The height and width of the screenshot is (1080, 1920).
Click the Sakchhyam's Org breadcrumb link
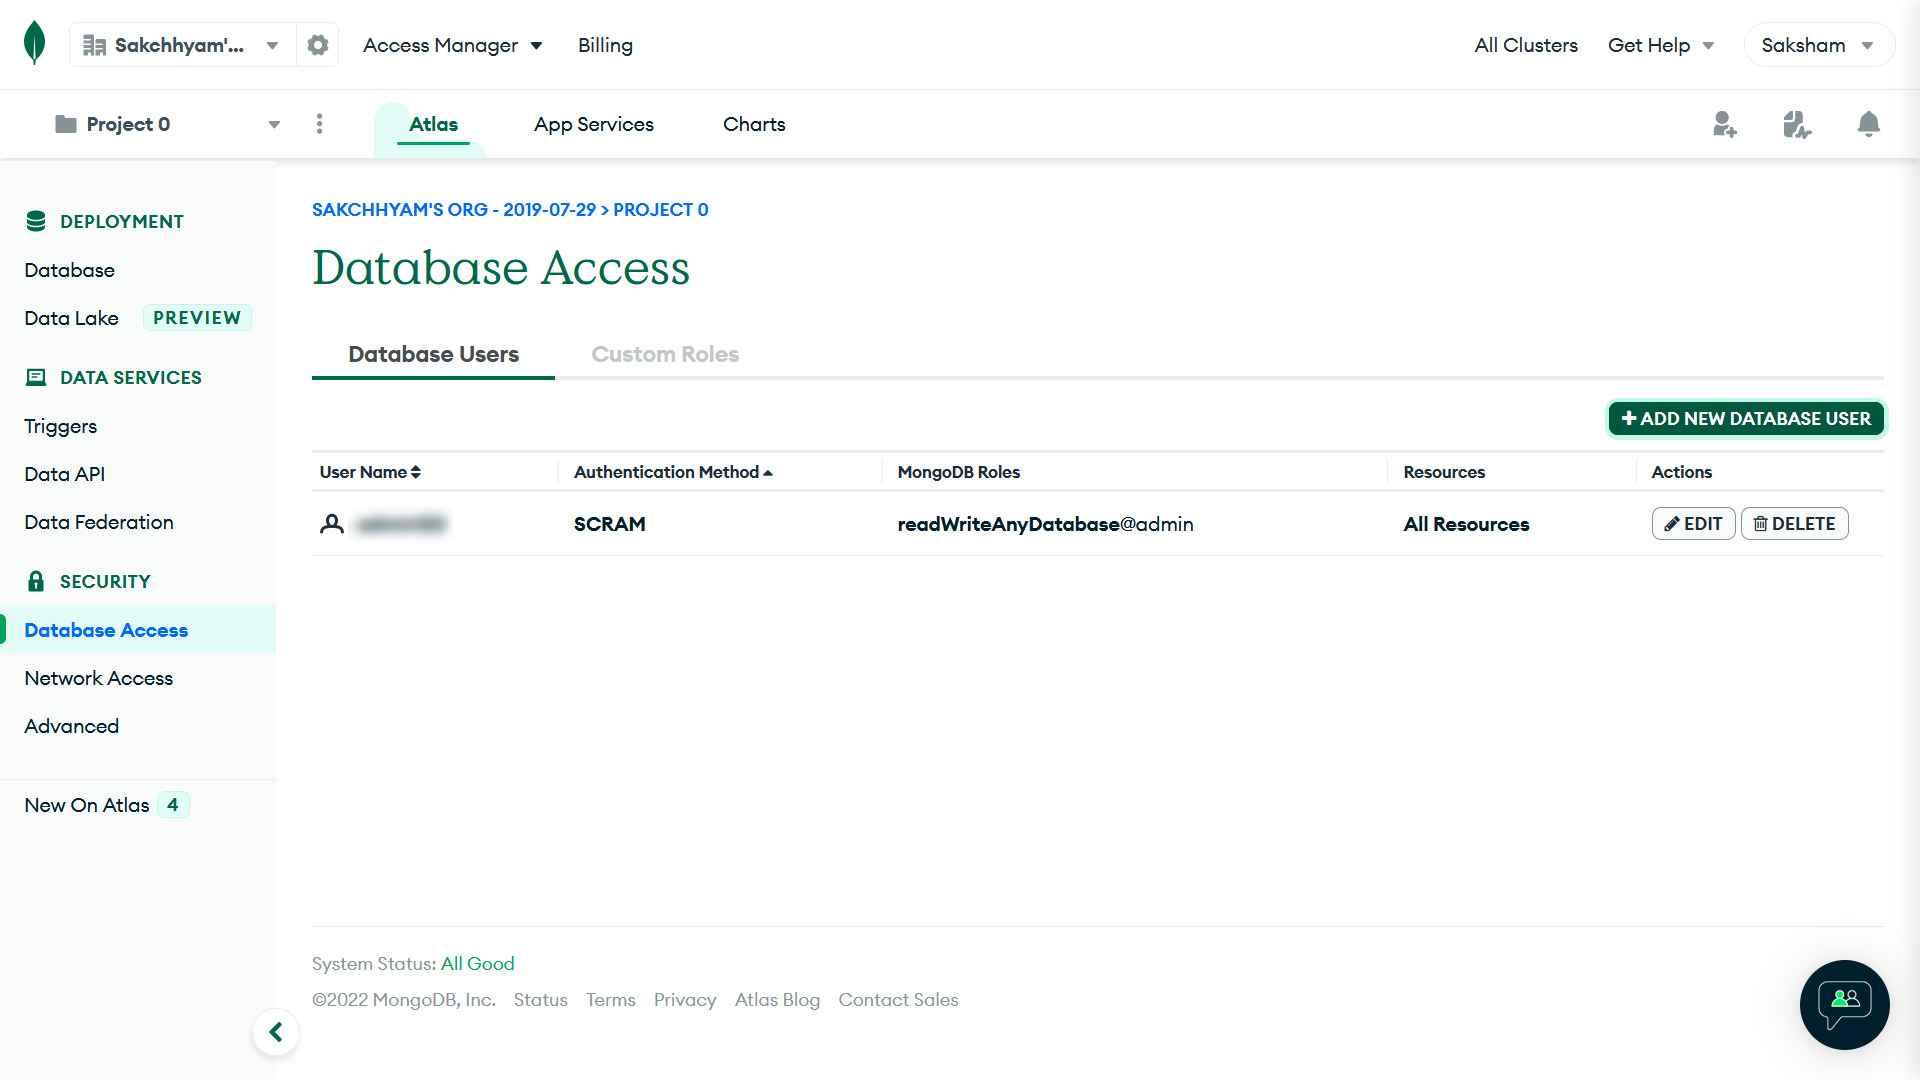pyautogui.click(x=453, y=209)
